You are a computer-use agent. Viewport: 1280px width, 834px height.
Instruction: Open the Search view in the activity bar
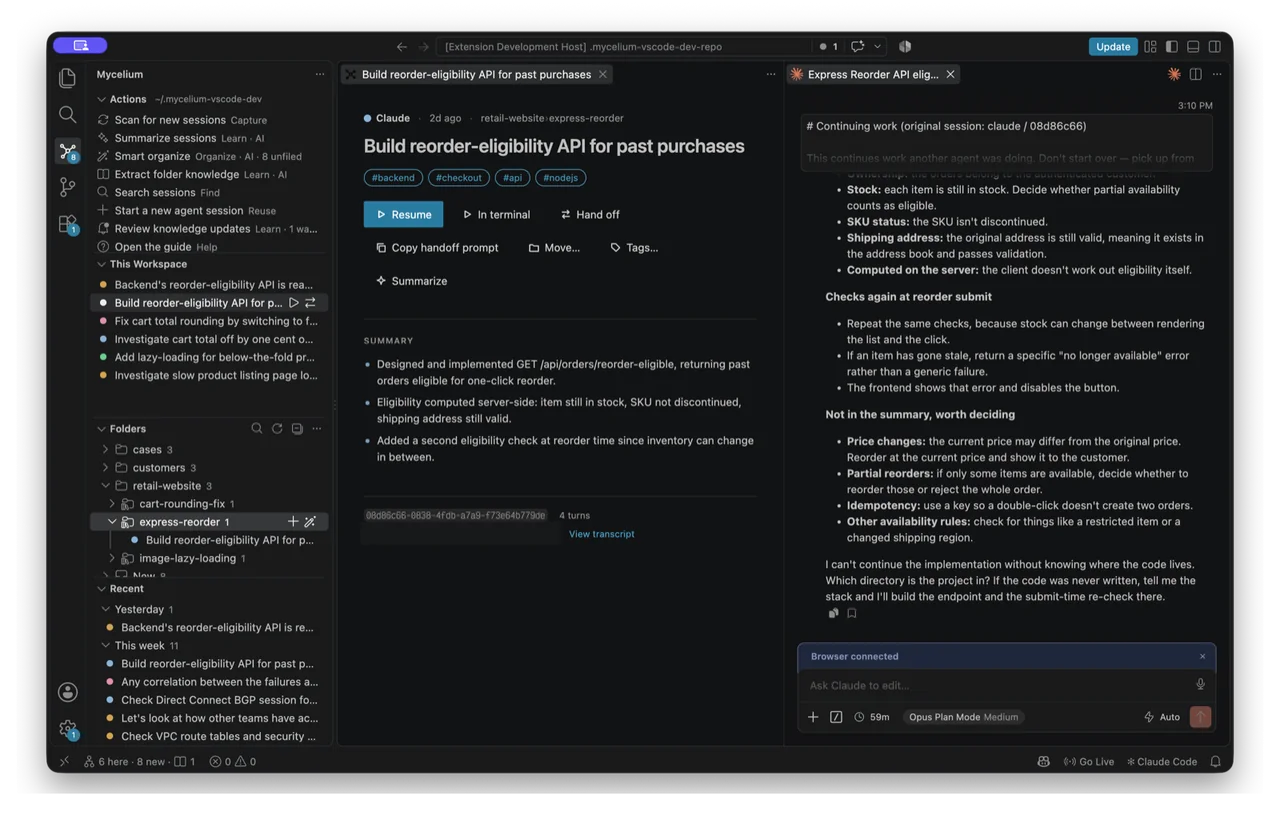(67, 114)
